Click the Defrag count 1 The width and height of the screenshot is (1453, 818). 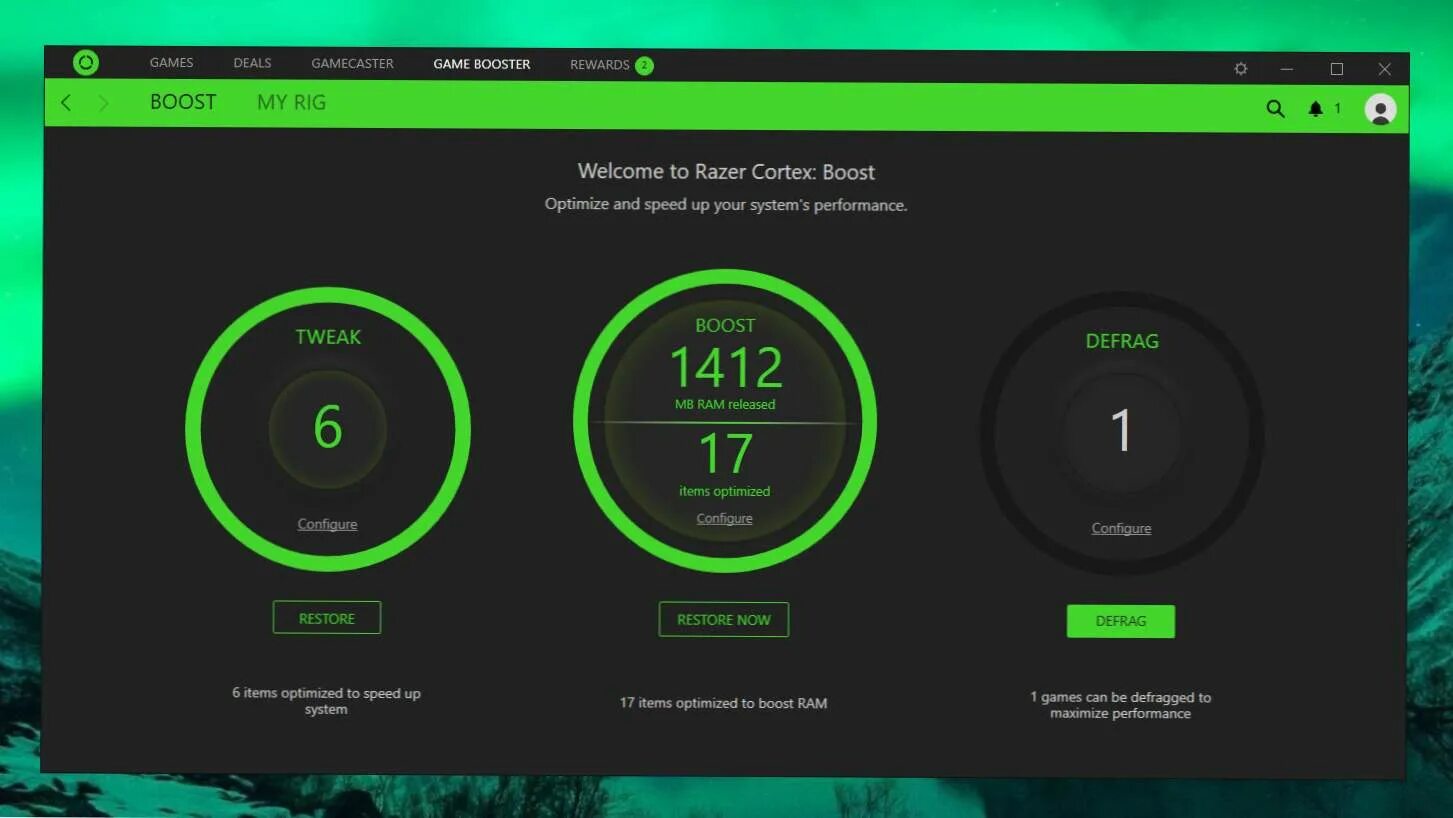pos(1121,431)
